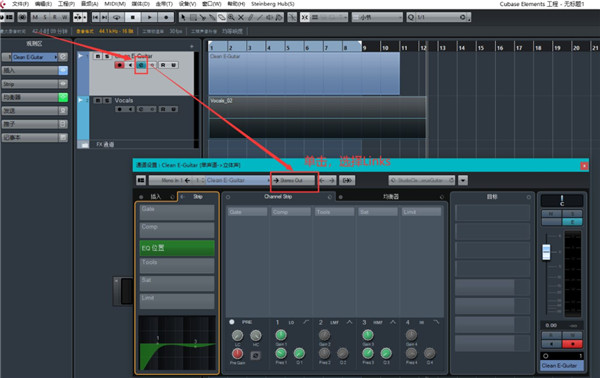The image size is (600, 378).
Task: Select the Play speaker tool
Action: (x=270, y=17)
